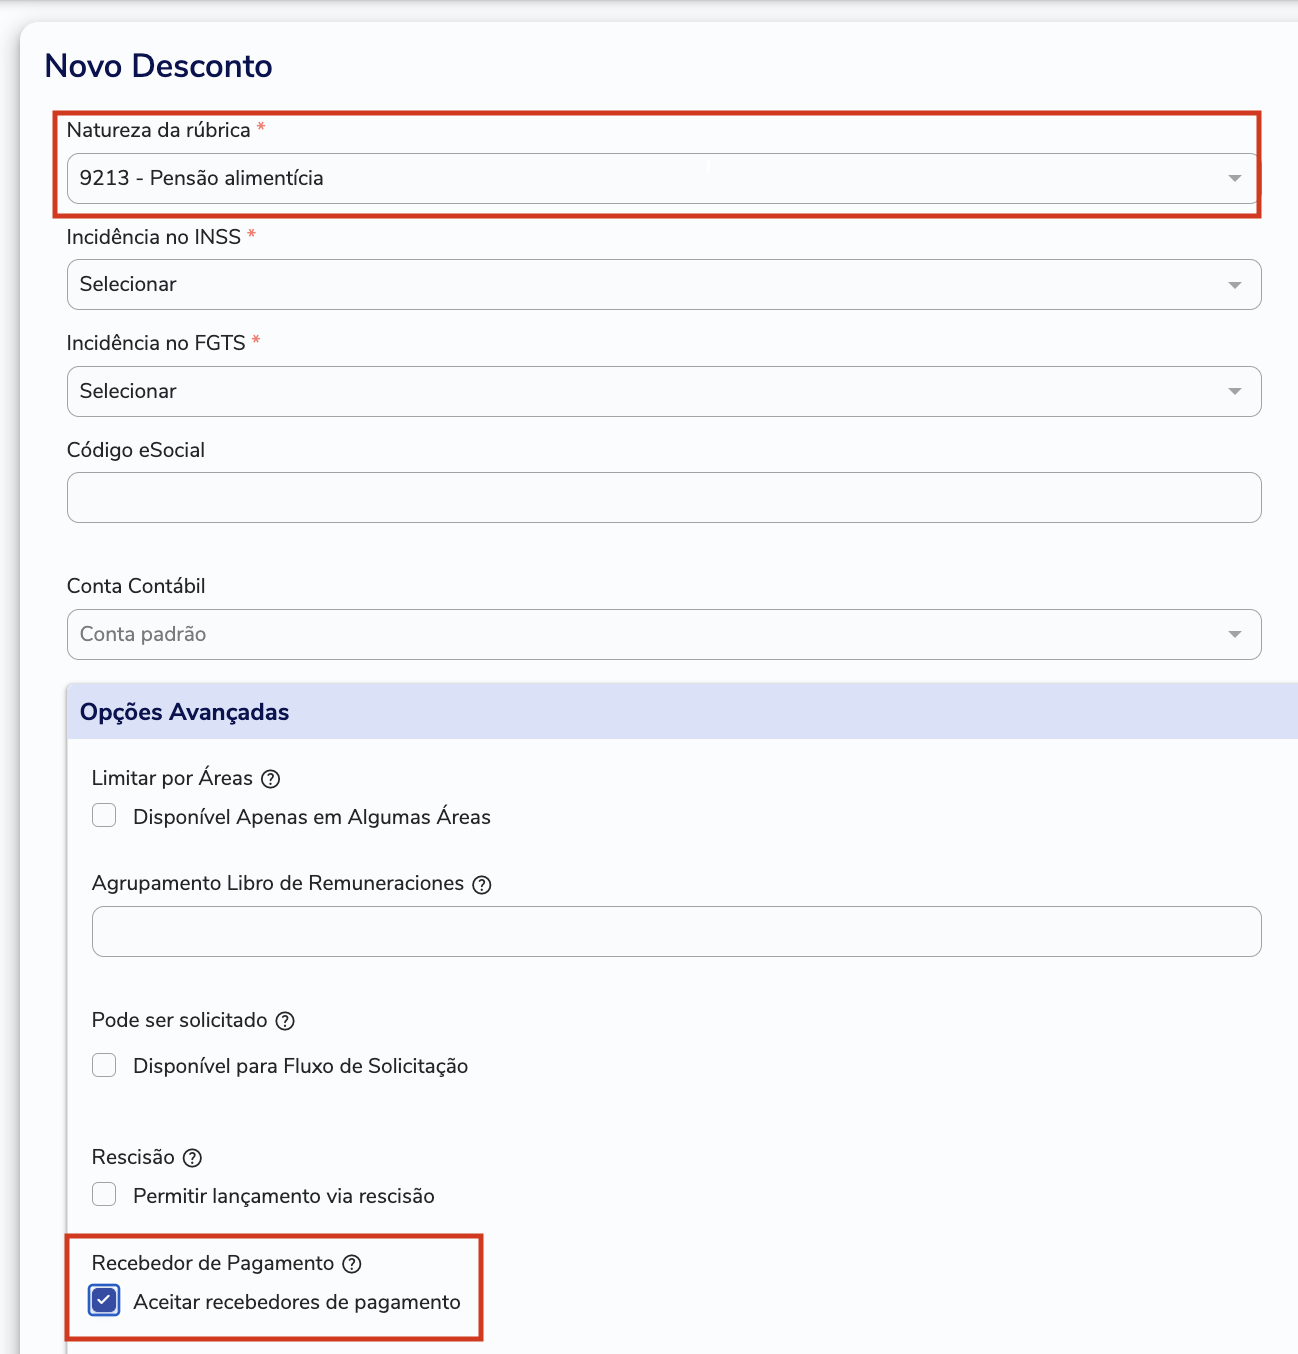1298x1354 pixels.
Task: Expand the Incidência no INSS dropdown
Action: [664, 285]
